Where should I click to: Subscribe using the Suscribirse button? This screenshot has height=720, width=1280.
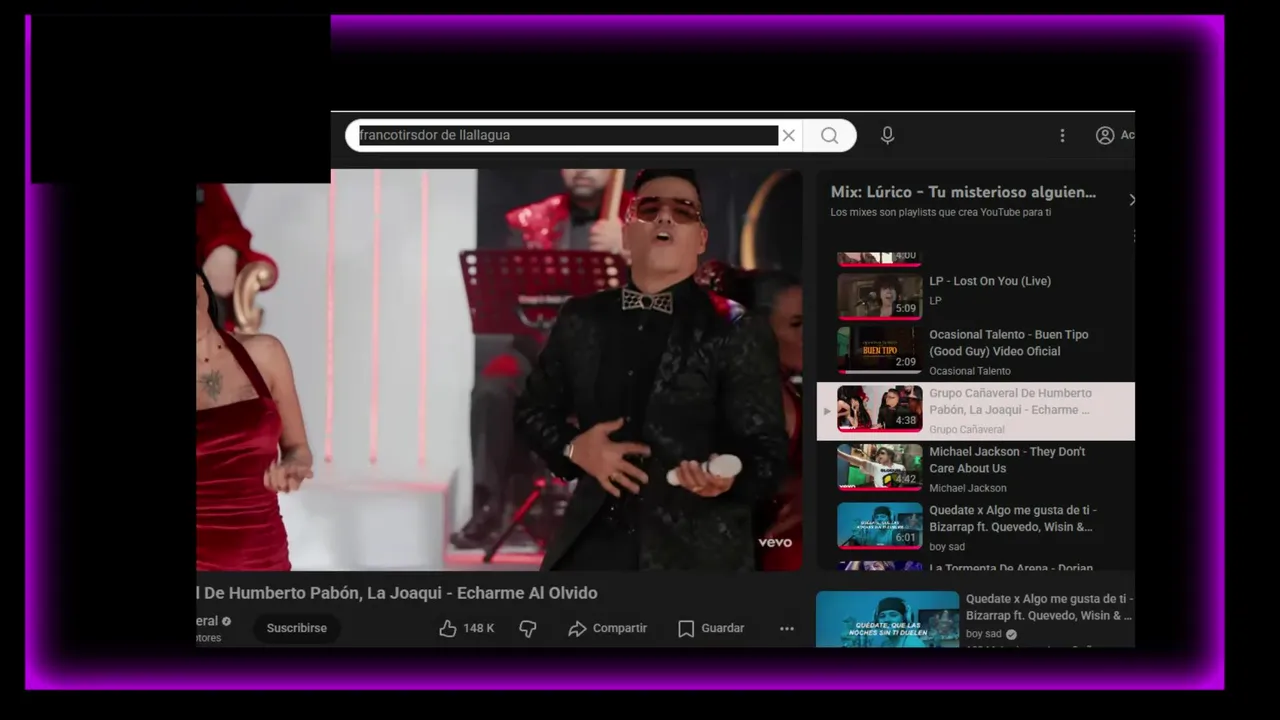(x=297, y=628)
